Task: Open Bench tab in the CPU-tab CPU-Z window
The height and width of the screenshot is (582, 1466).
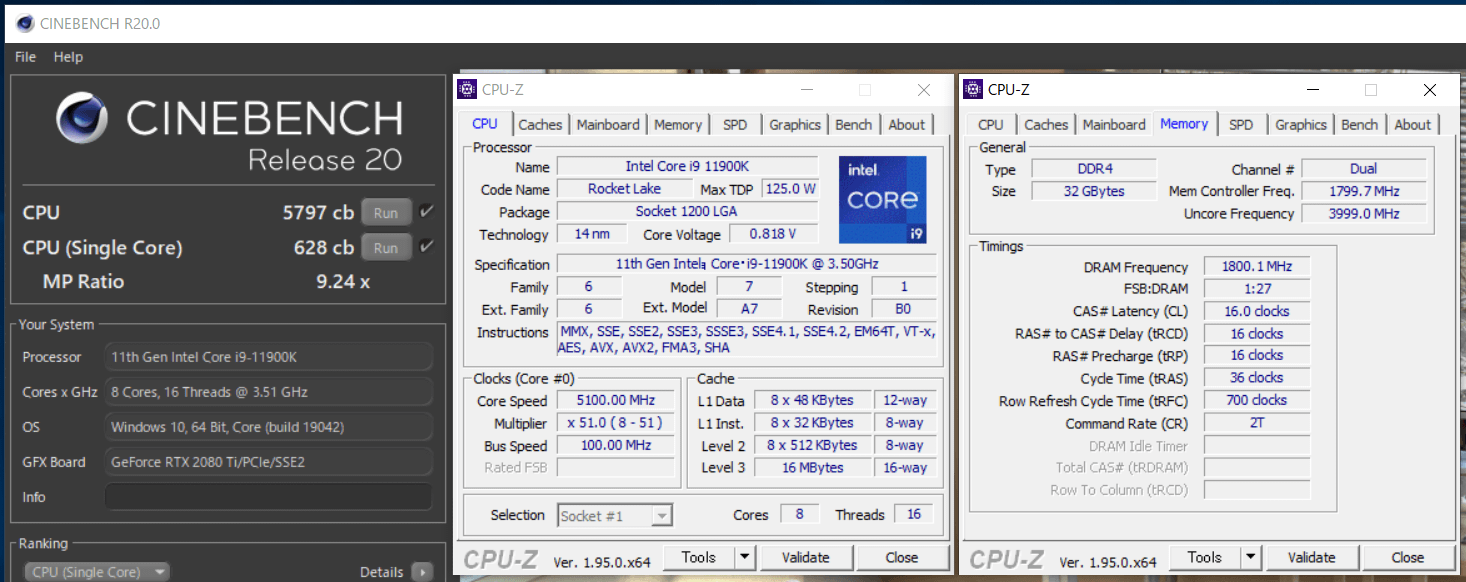Action: tap(853, 124)
